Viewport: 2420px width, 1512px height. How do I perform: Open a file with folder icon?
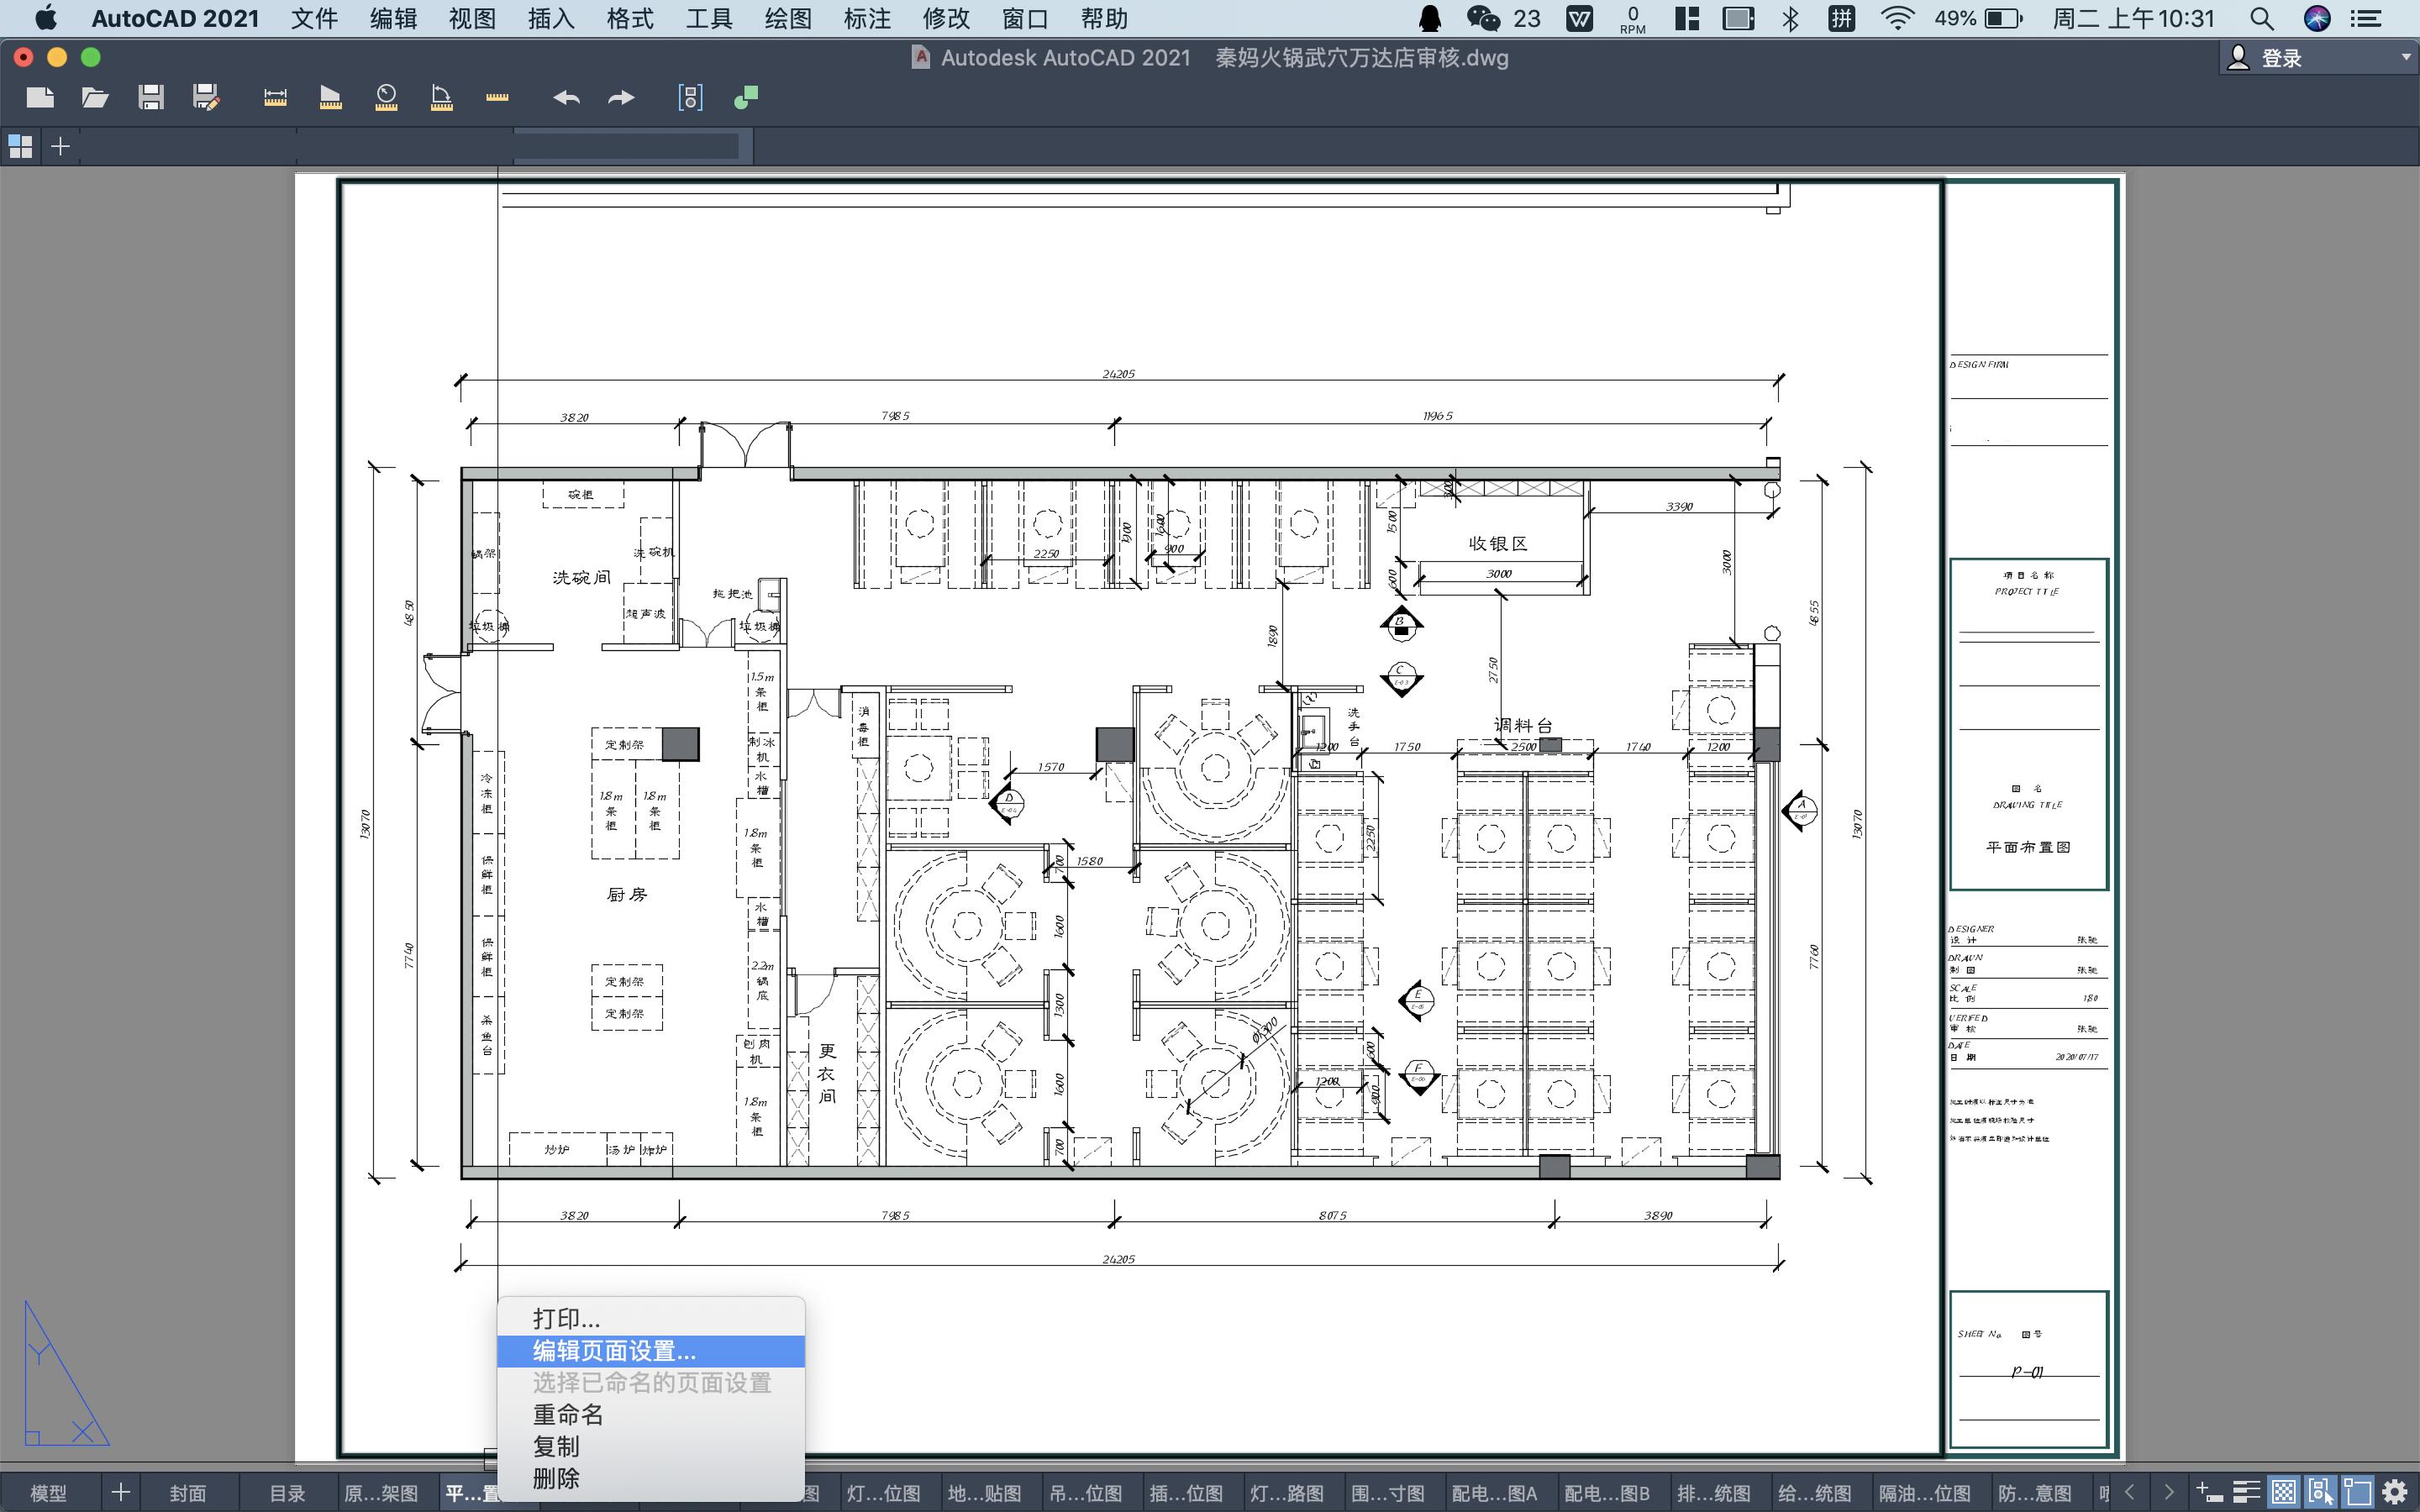coord(95,97)
